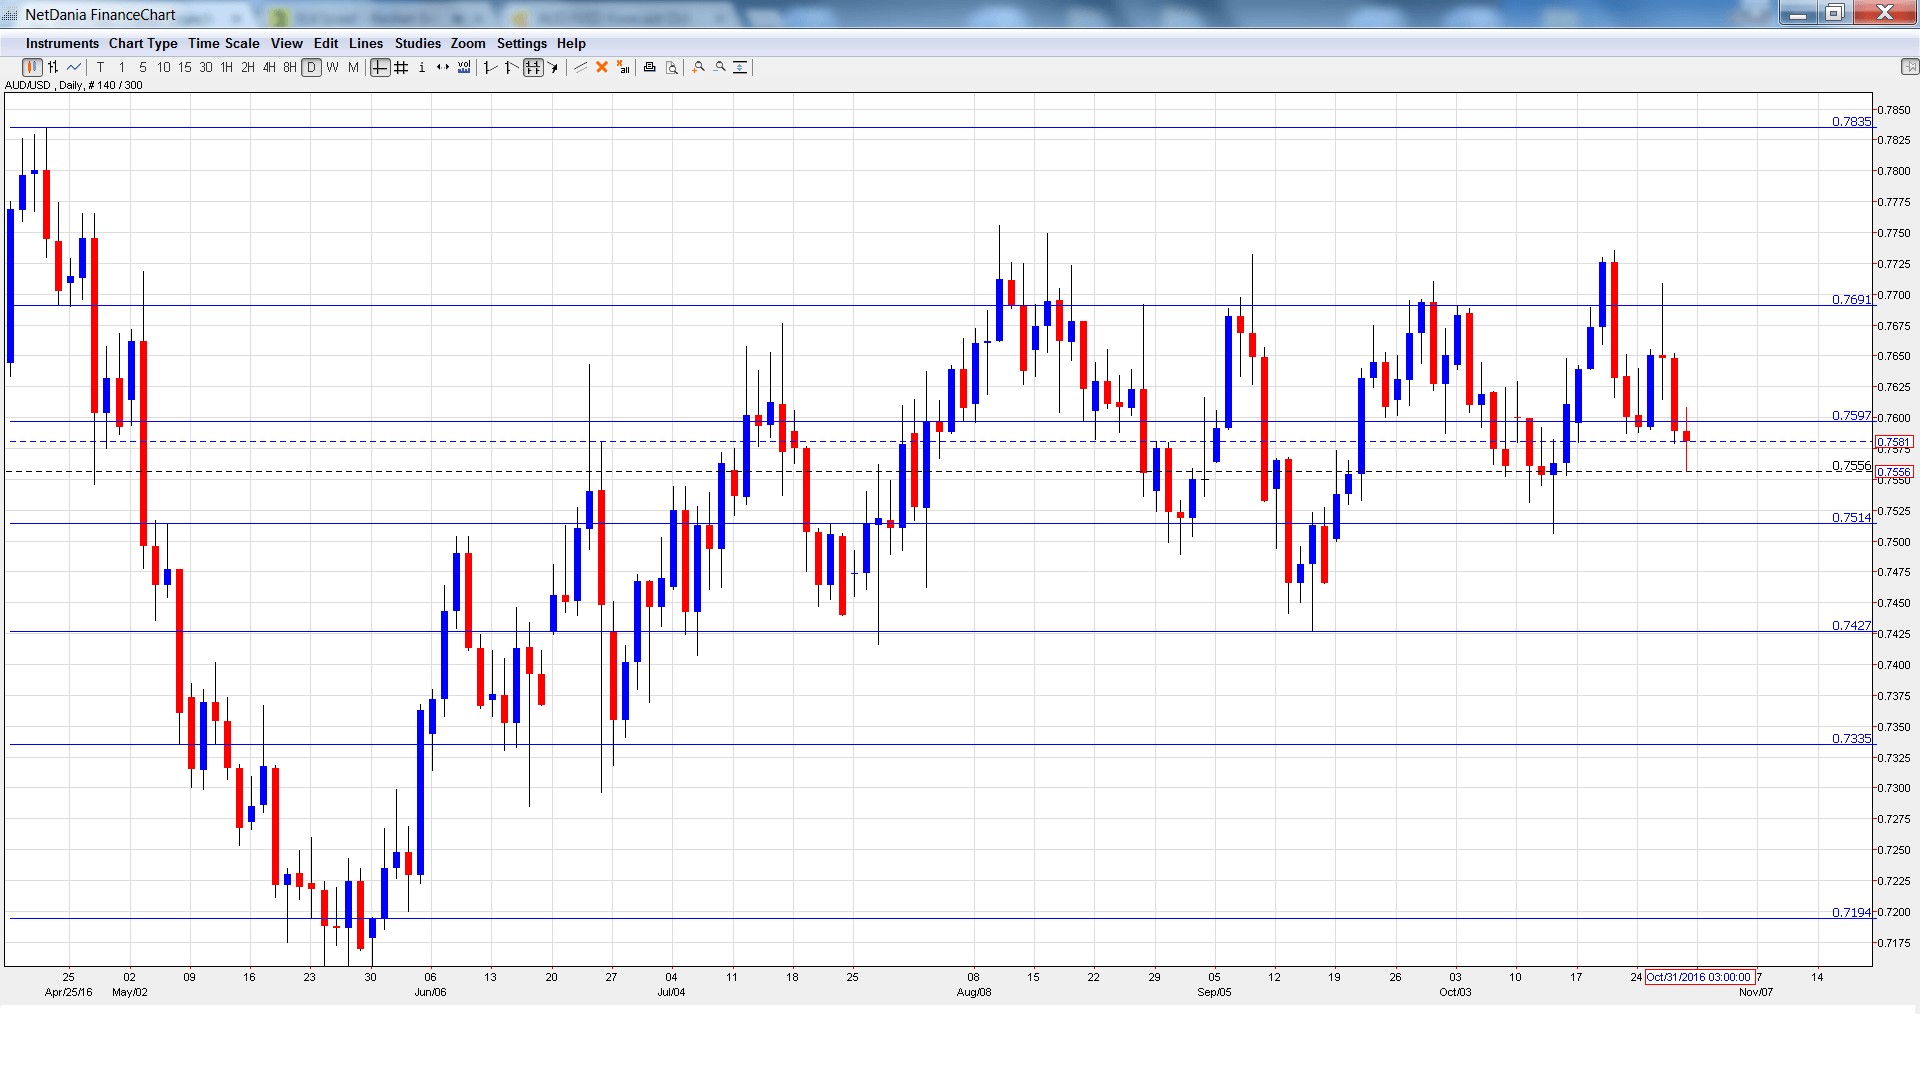This screenshot has height=1080, width=1920.
Task: Toggle the chart grid display
Action: click(x=401, y=67)
